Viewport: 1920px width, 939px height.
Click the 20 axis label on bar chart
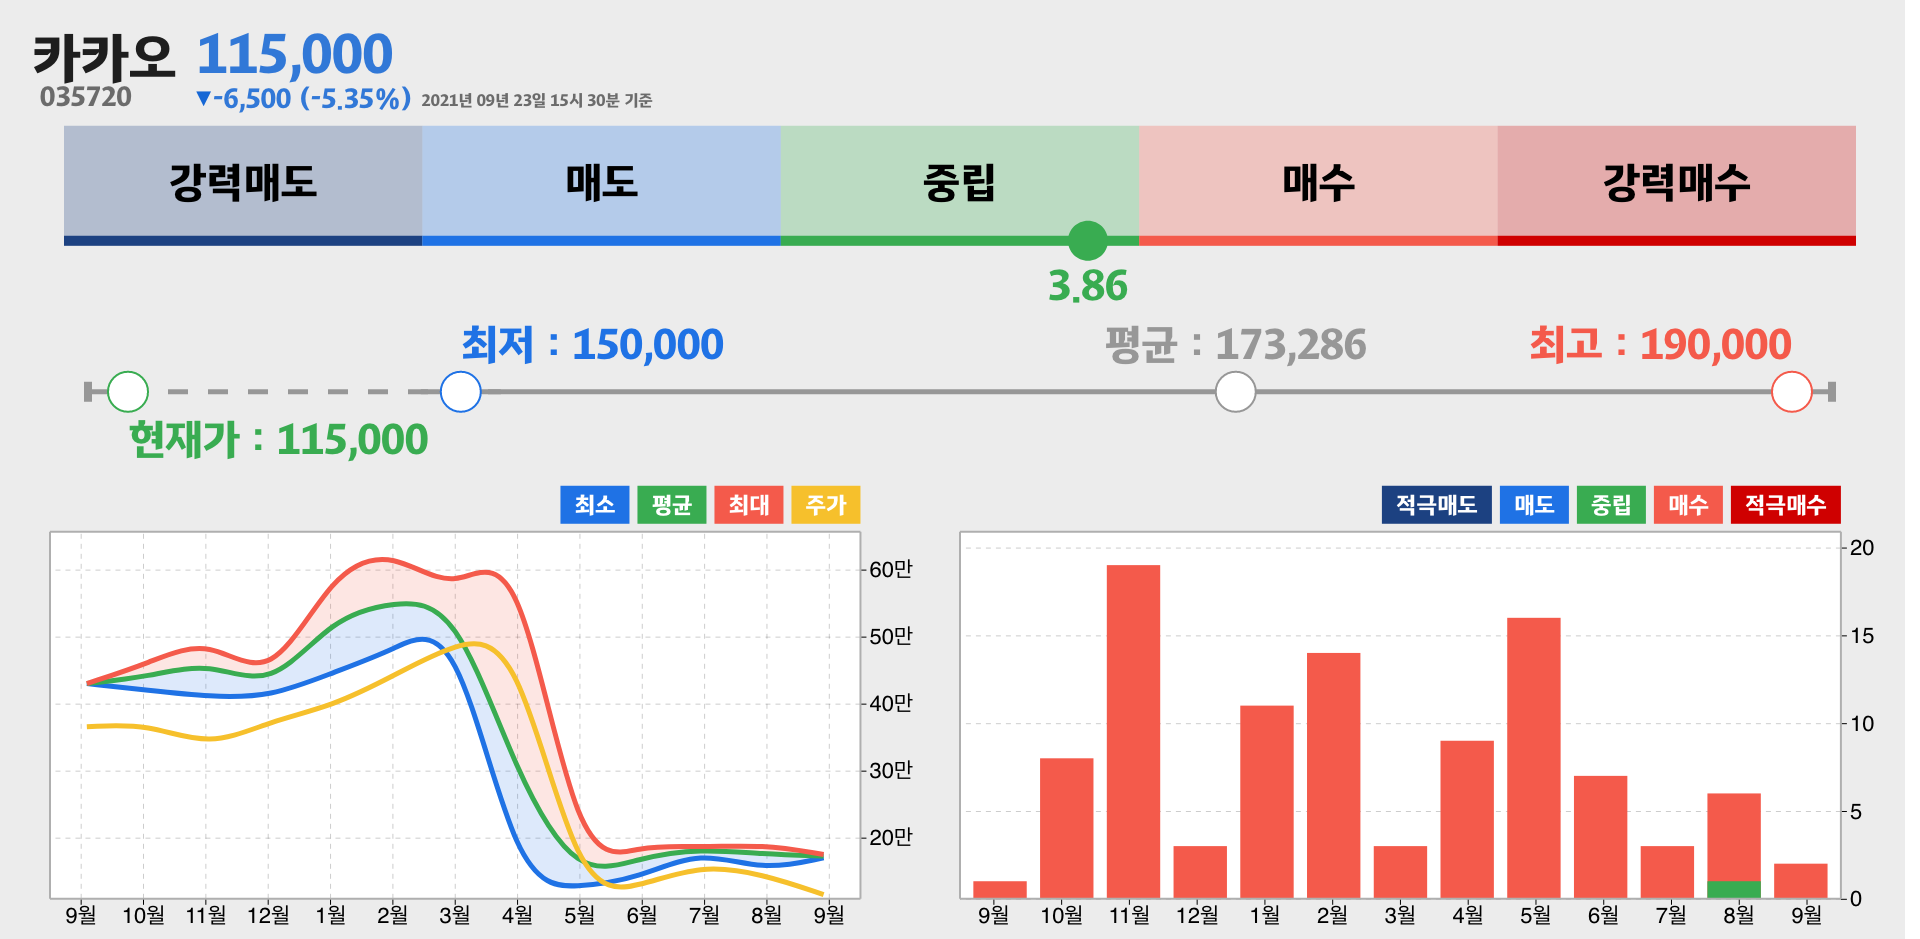point(1862,548)
